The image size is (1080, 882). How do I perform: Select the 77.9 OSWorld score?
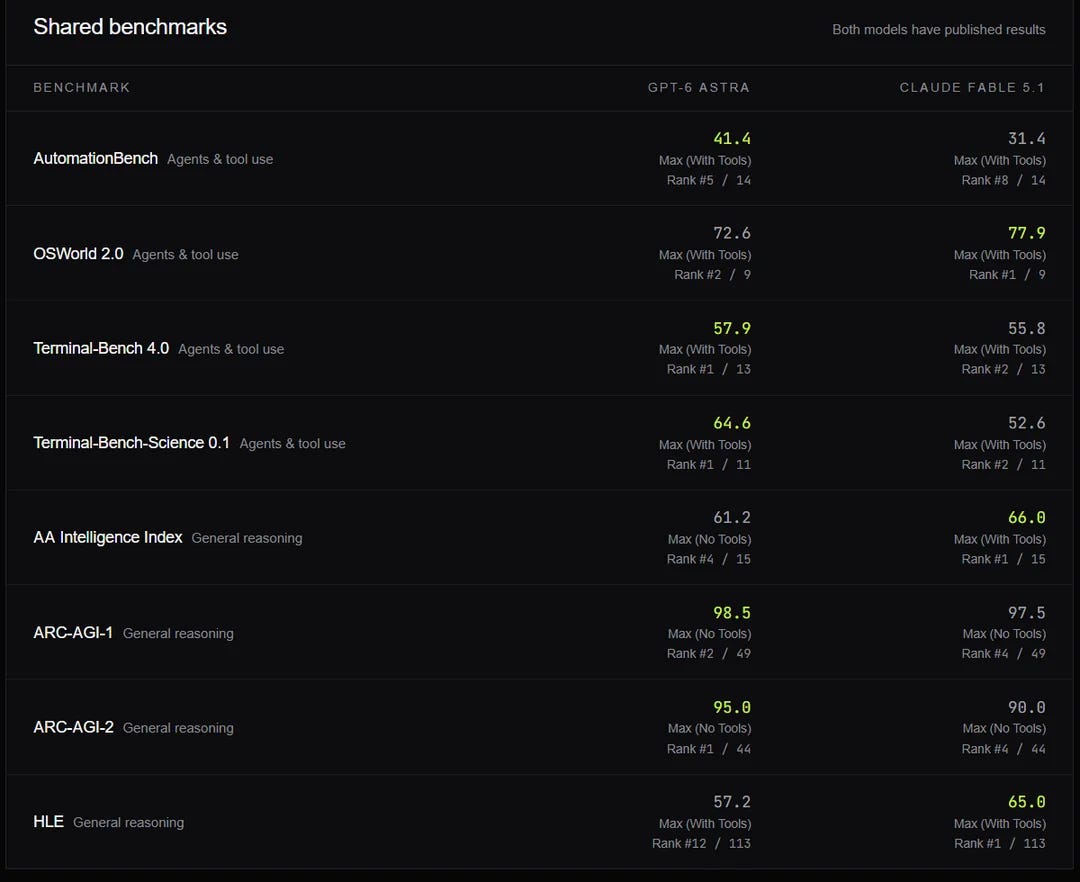(x=1027, y=233)
